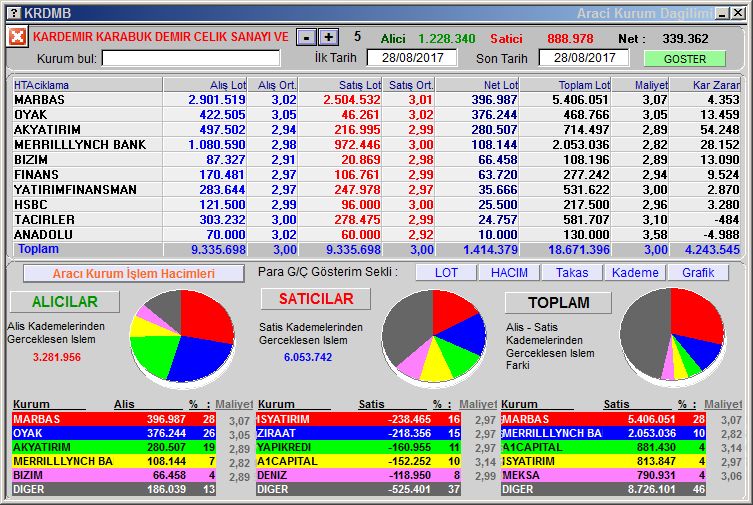Select the HSBC row

376,204
